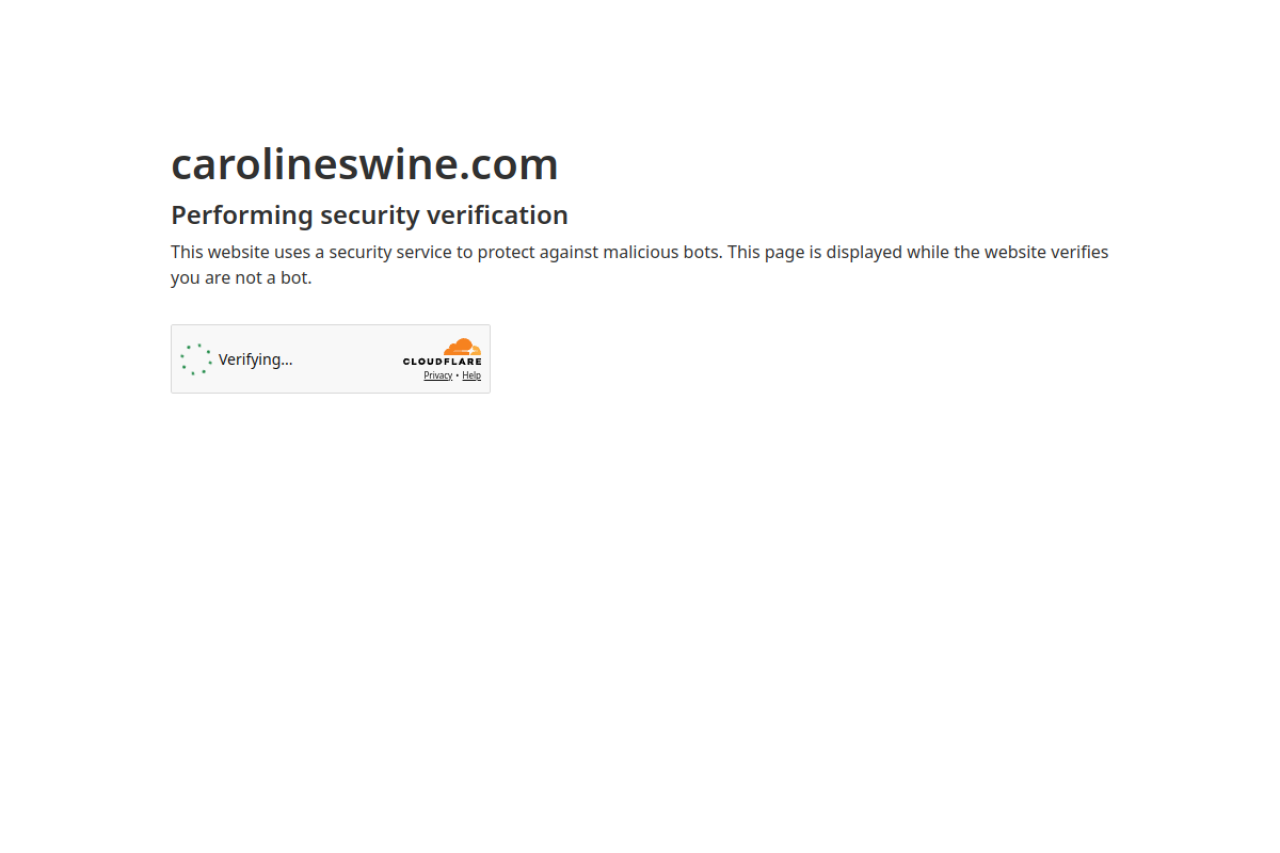Screen dimensions: 1280x853
Task: Click the orange Cloudflare cloud logo
Action: (462, 347)
